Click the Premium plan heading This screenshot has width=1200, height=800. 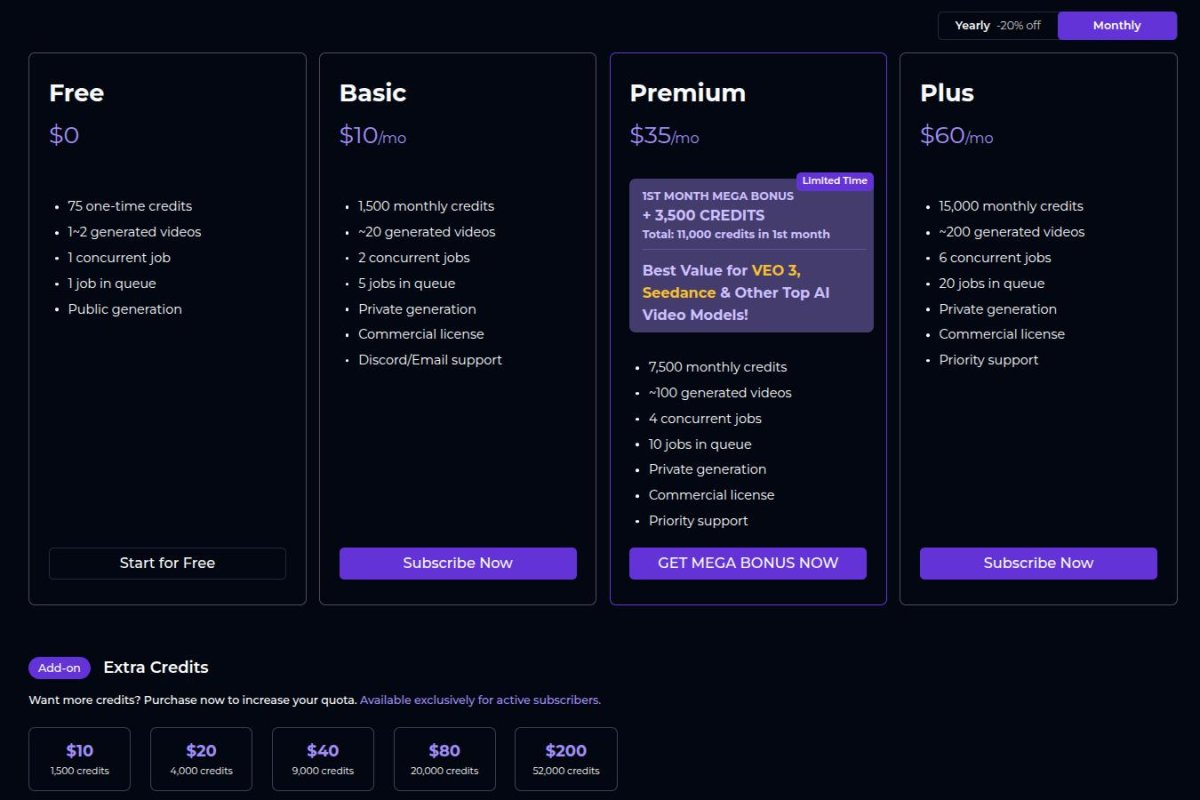[x=687, y=93]
